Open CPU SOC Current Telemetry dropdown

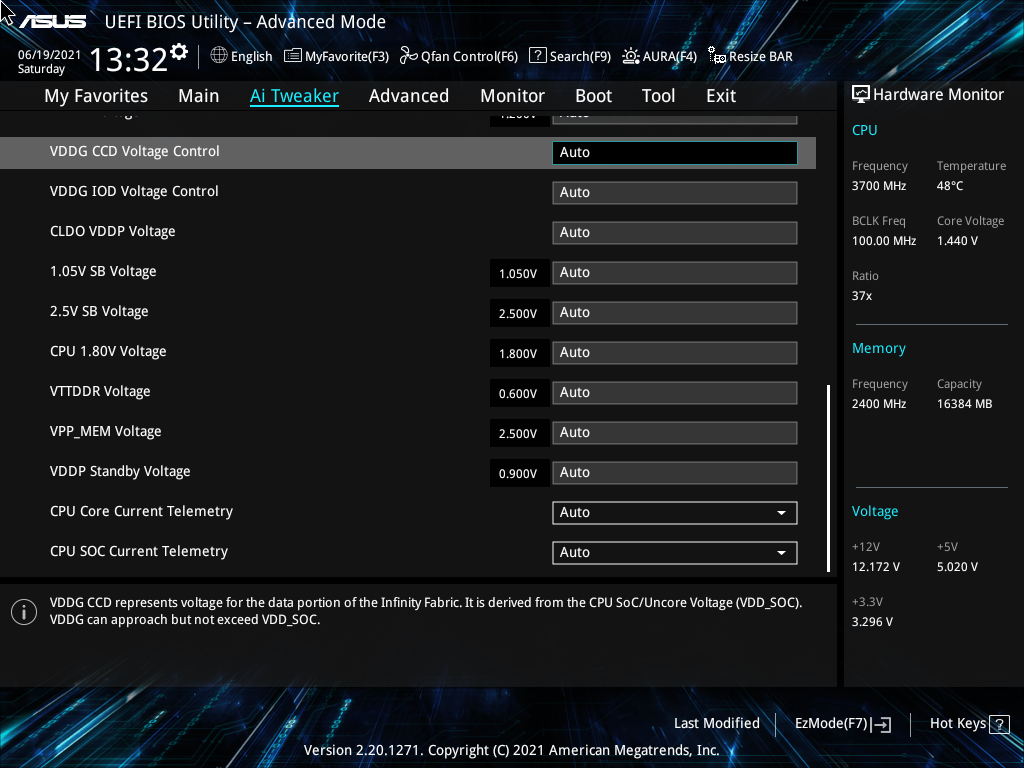click(674, 552)
